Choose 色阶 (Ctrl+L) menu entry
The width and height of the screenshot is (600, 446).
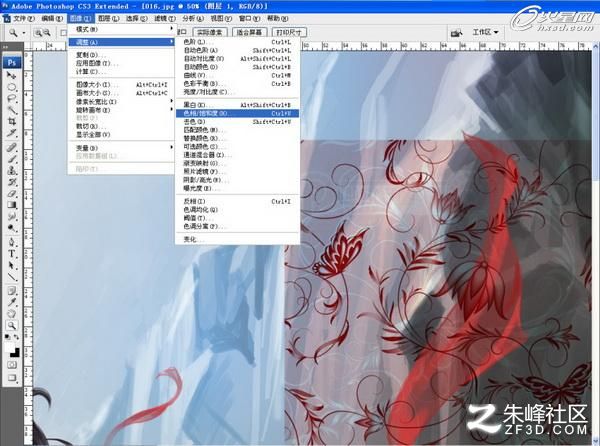pos(237,42)
